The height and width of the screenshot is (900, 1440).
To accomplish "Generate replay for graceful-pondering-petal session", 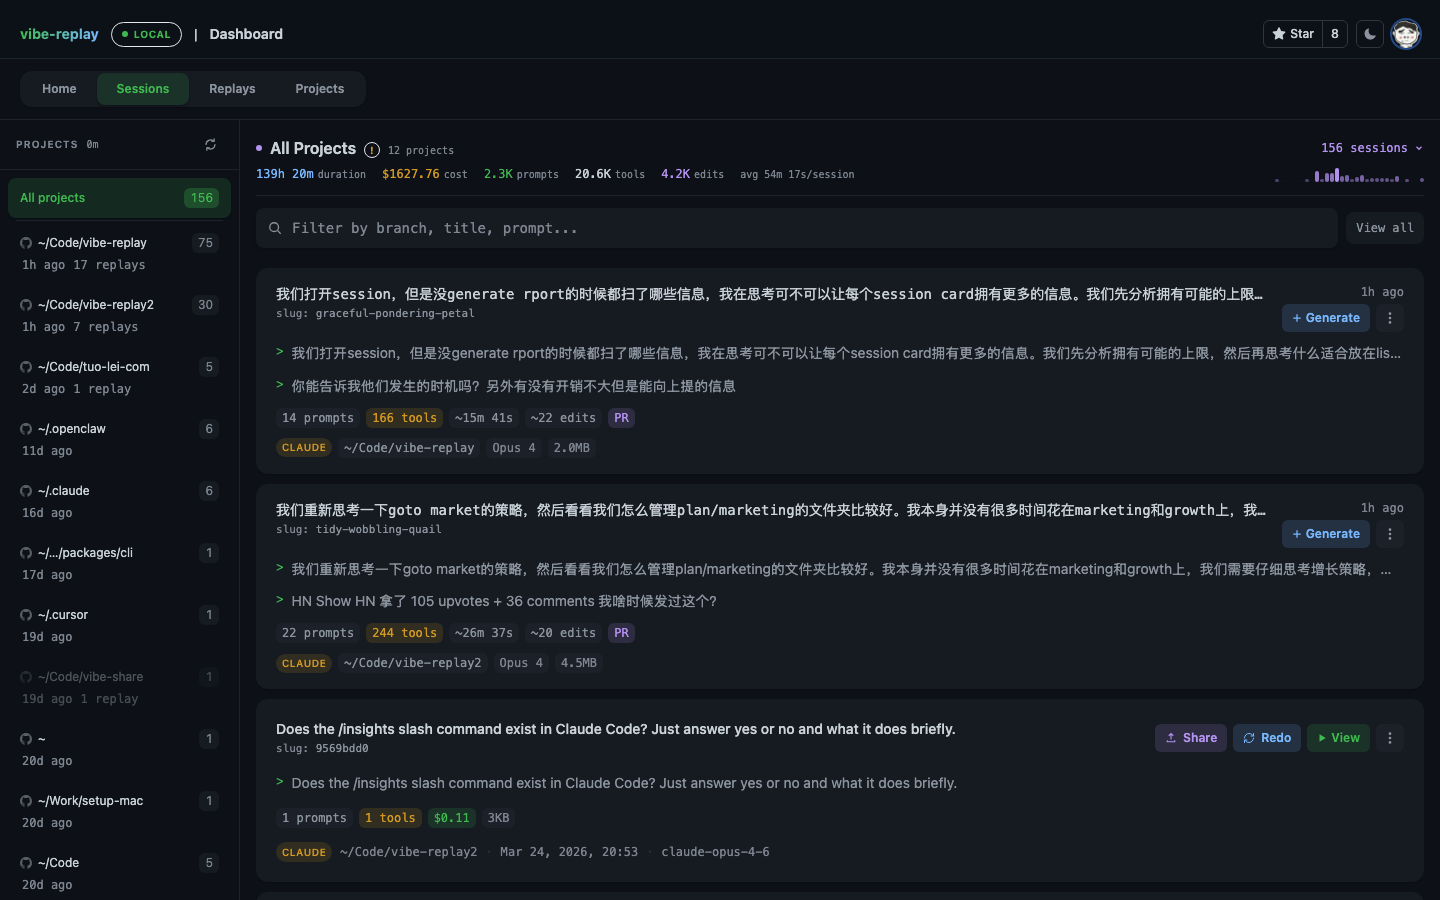I will pyautogui.click(x=1326, y=318).
